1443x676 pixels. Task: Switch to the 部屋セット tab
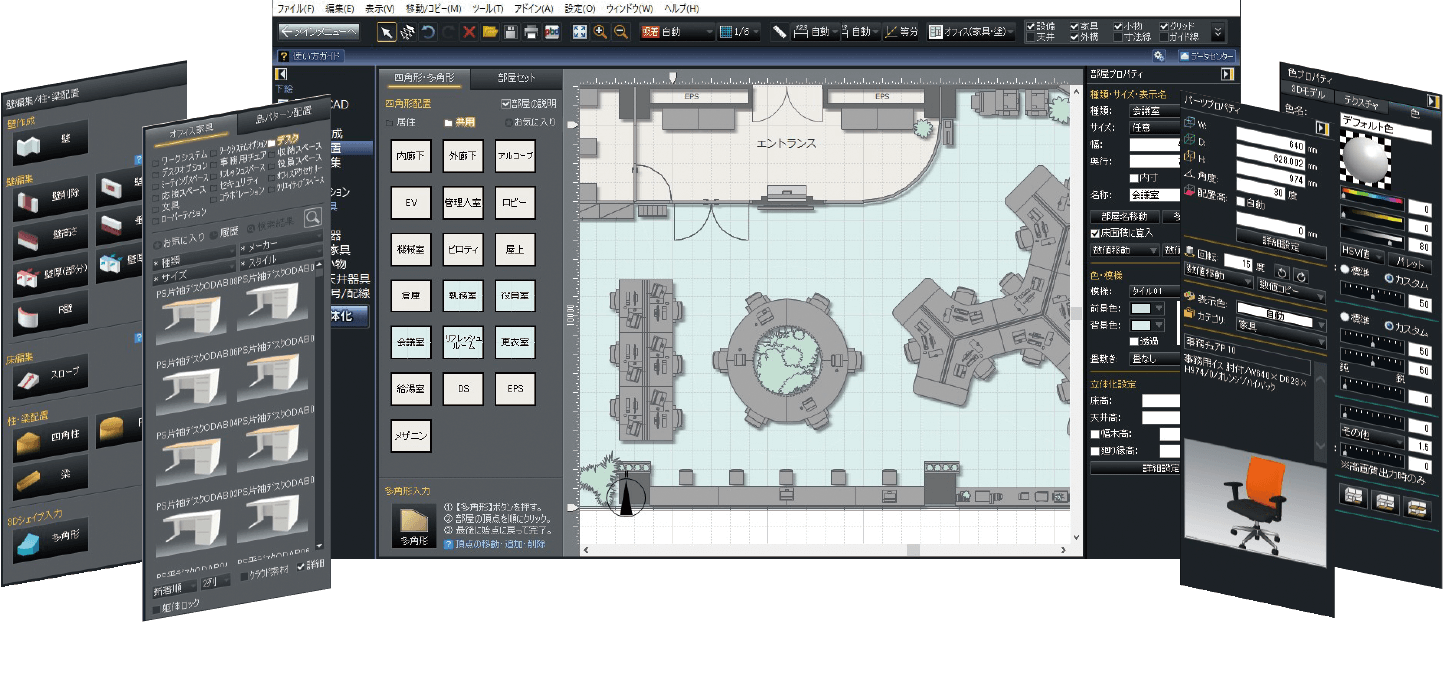(517, 78)
